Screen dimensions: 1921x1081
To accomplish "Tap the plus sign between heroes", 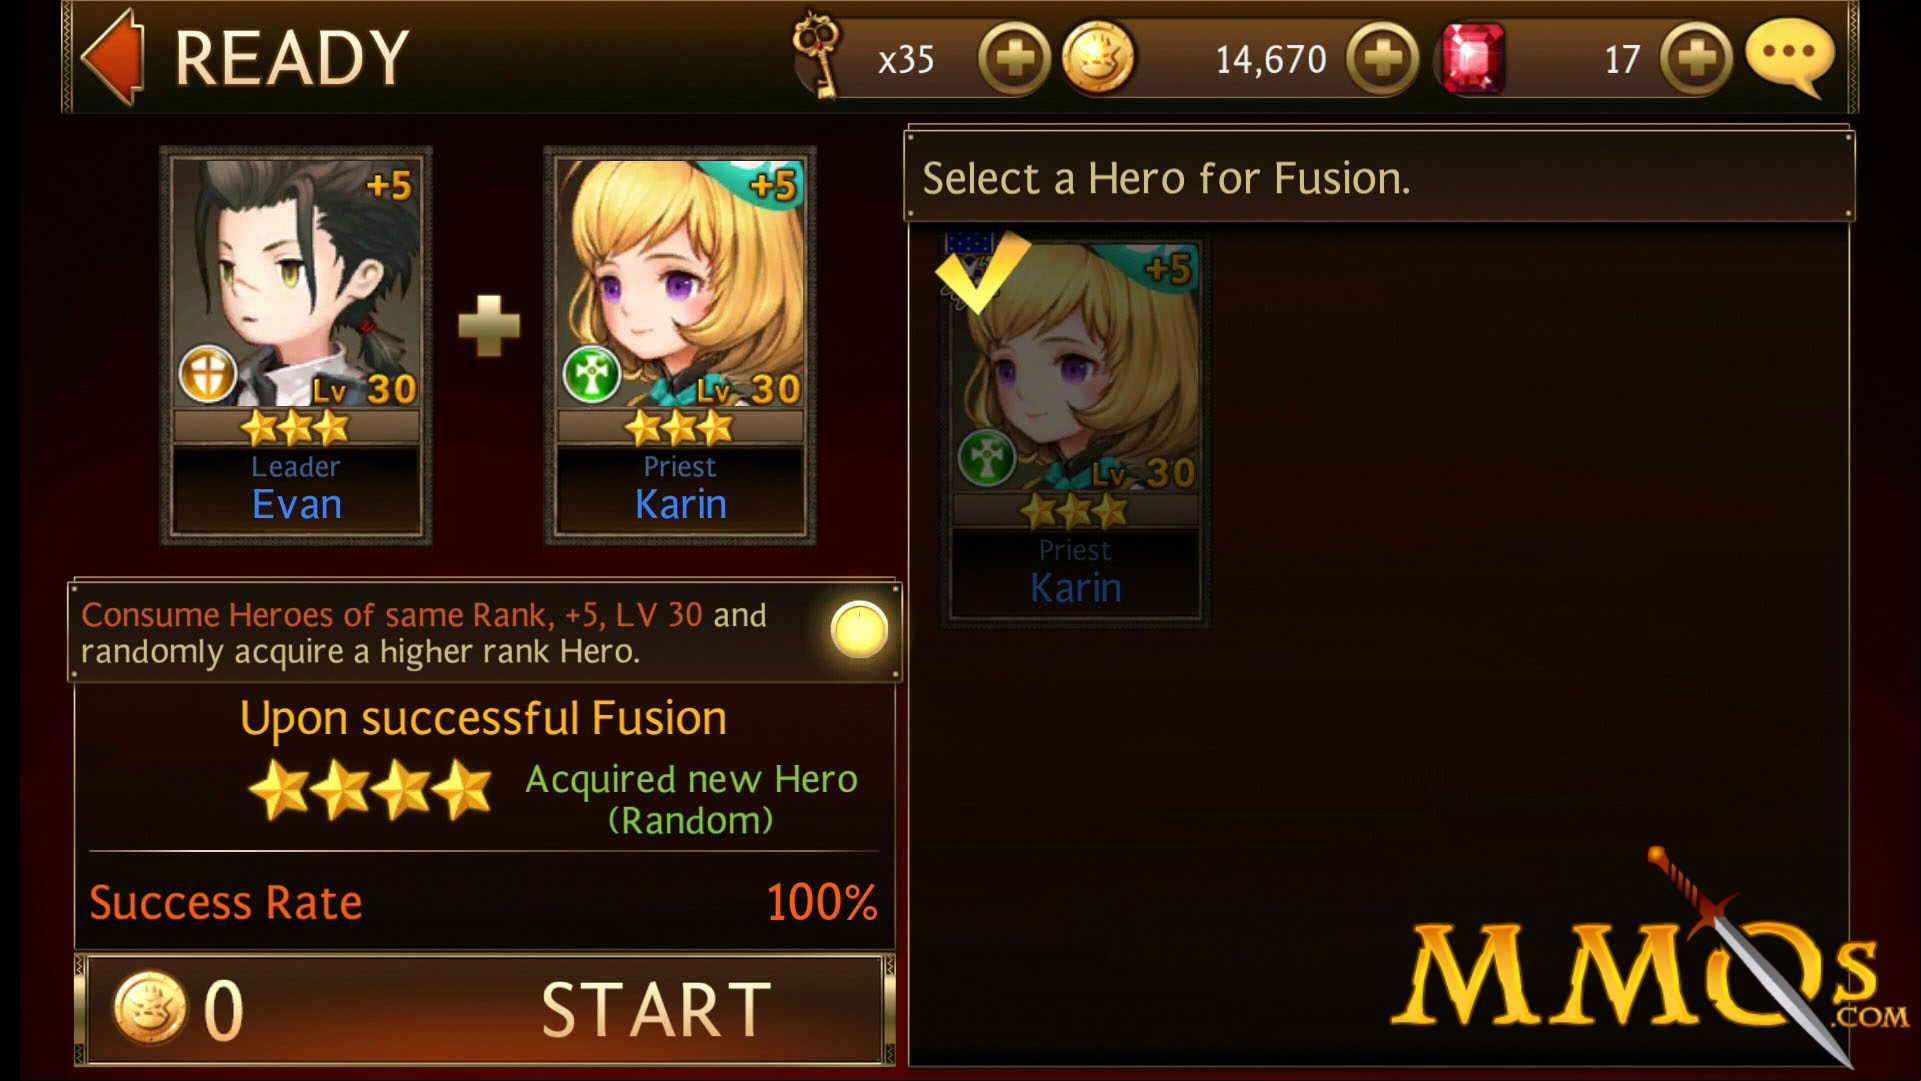I will [x=489, y=326].
